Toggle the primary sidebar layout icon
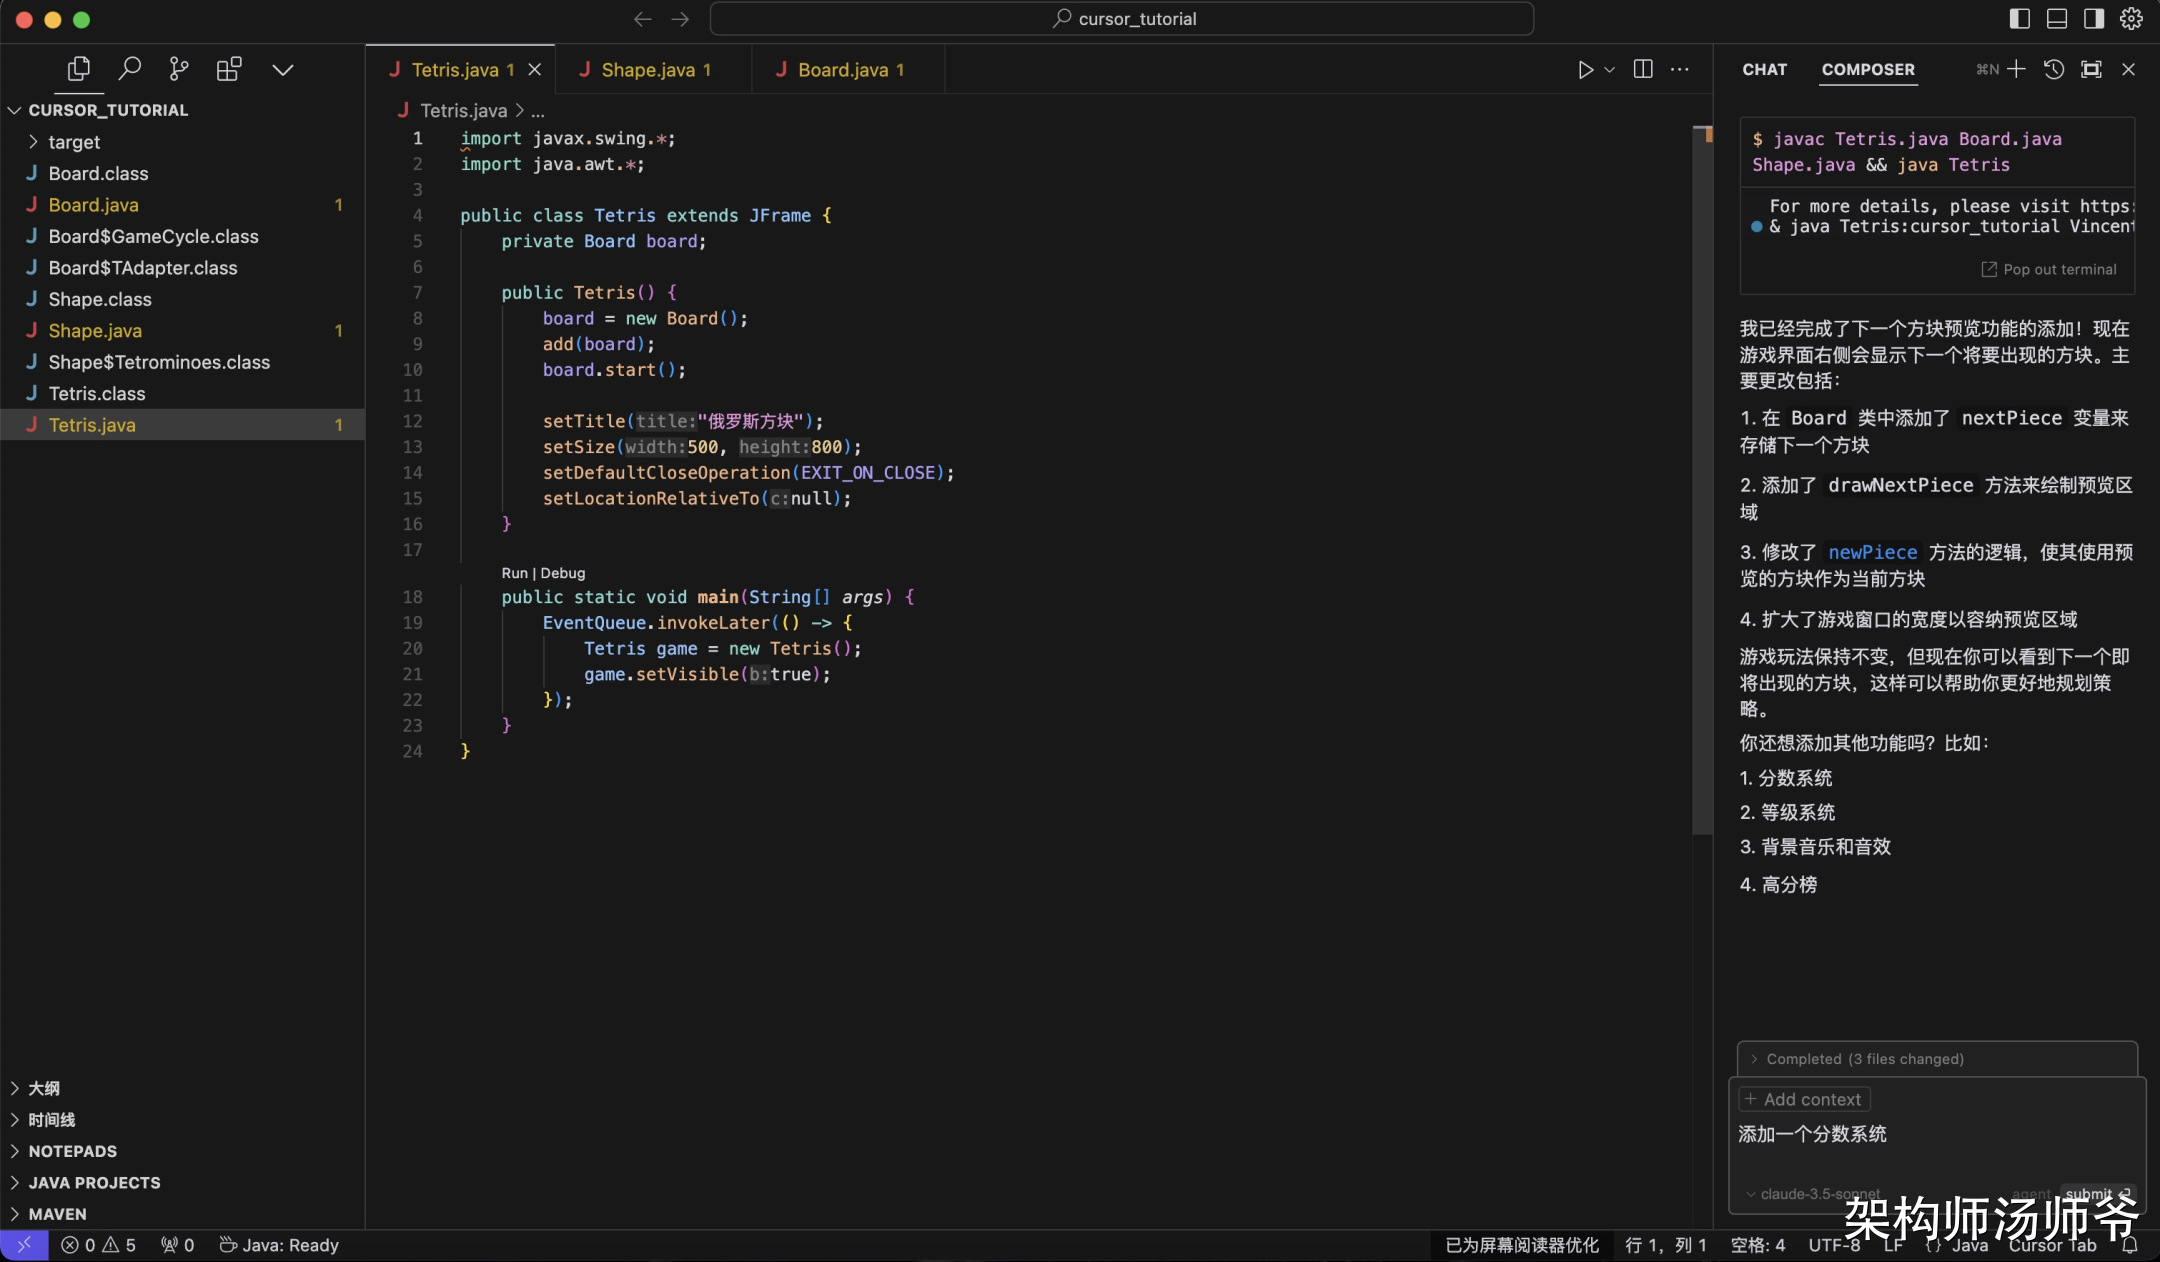2160x1262 pixels. (x=2019, y=18)
